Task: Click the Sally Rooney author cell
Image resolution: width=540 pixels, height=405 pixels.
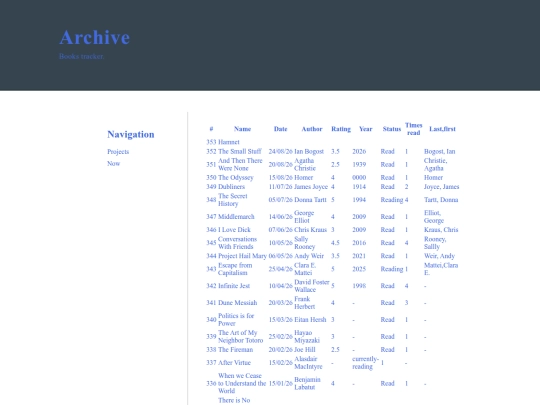Action: [304, 243]
